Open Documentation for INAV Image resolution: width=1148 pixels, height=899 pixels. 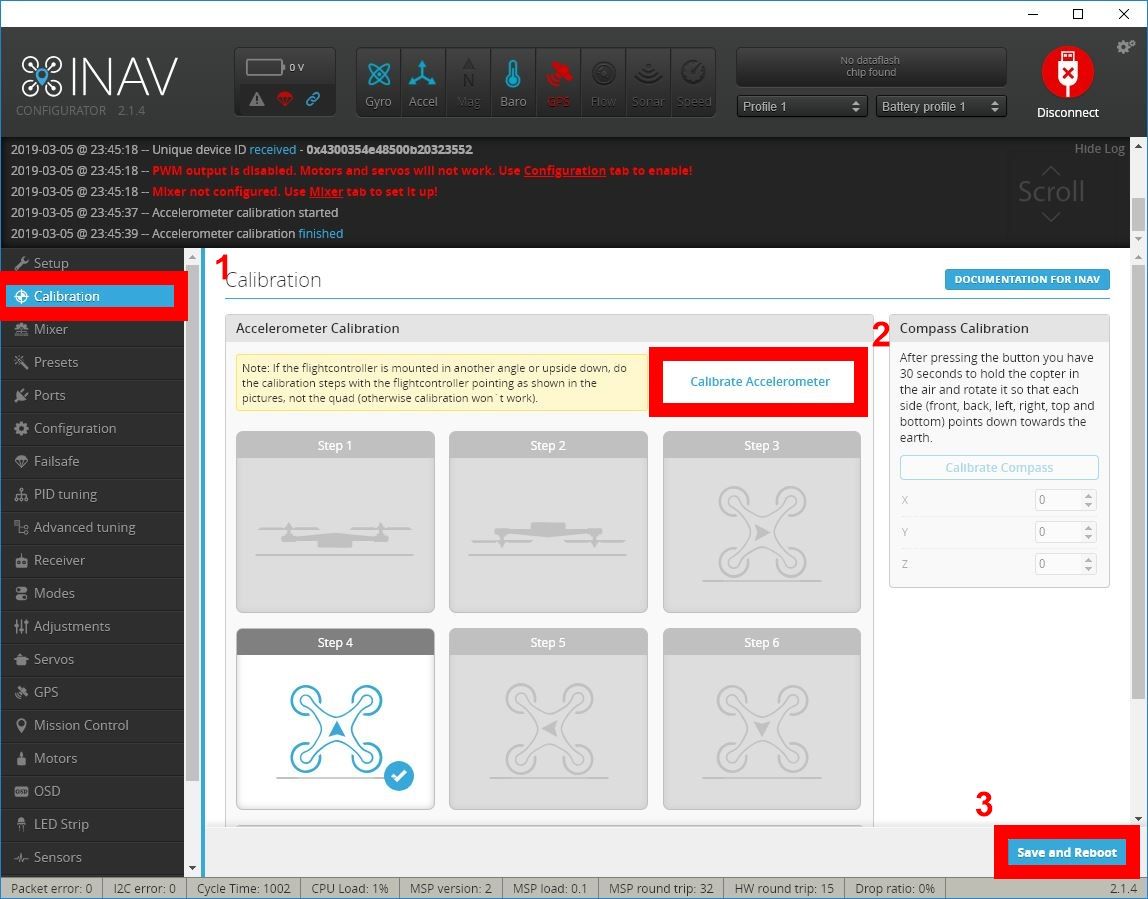tap(1026, 280)
